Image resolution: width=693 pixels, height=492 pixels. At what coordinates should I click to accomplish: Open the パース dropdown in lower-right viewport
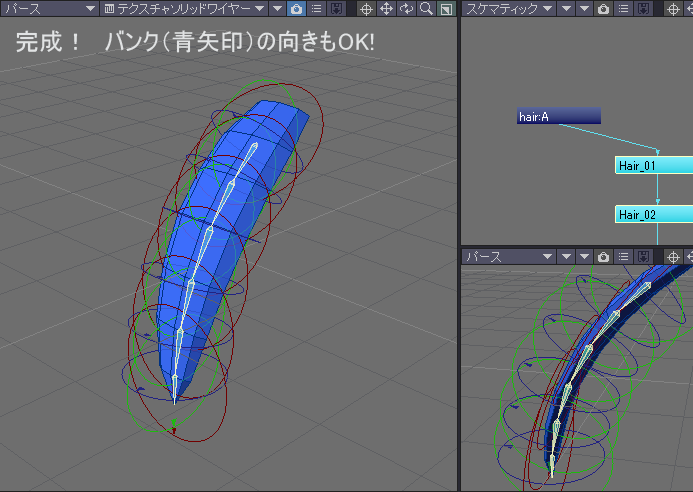[509, 257]
